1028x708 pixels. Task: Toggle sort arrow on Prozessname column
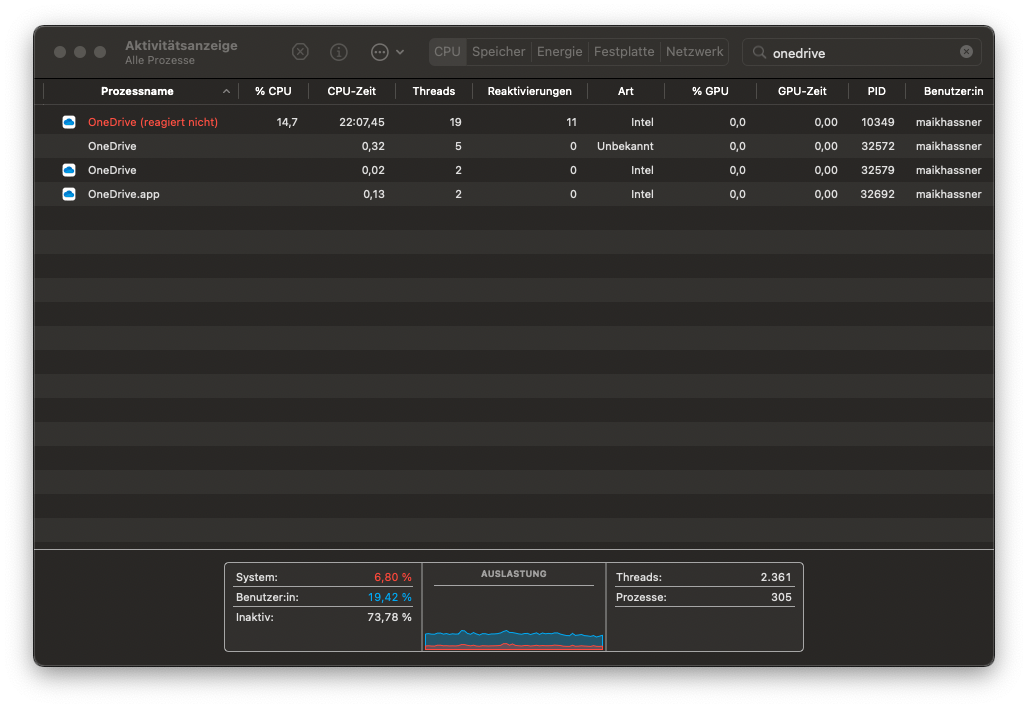[226, 91]
